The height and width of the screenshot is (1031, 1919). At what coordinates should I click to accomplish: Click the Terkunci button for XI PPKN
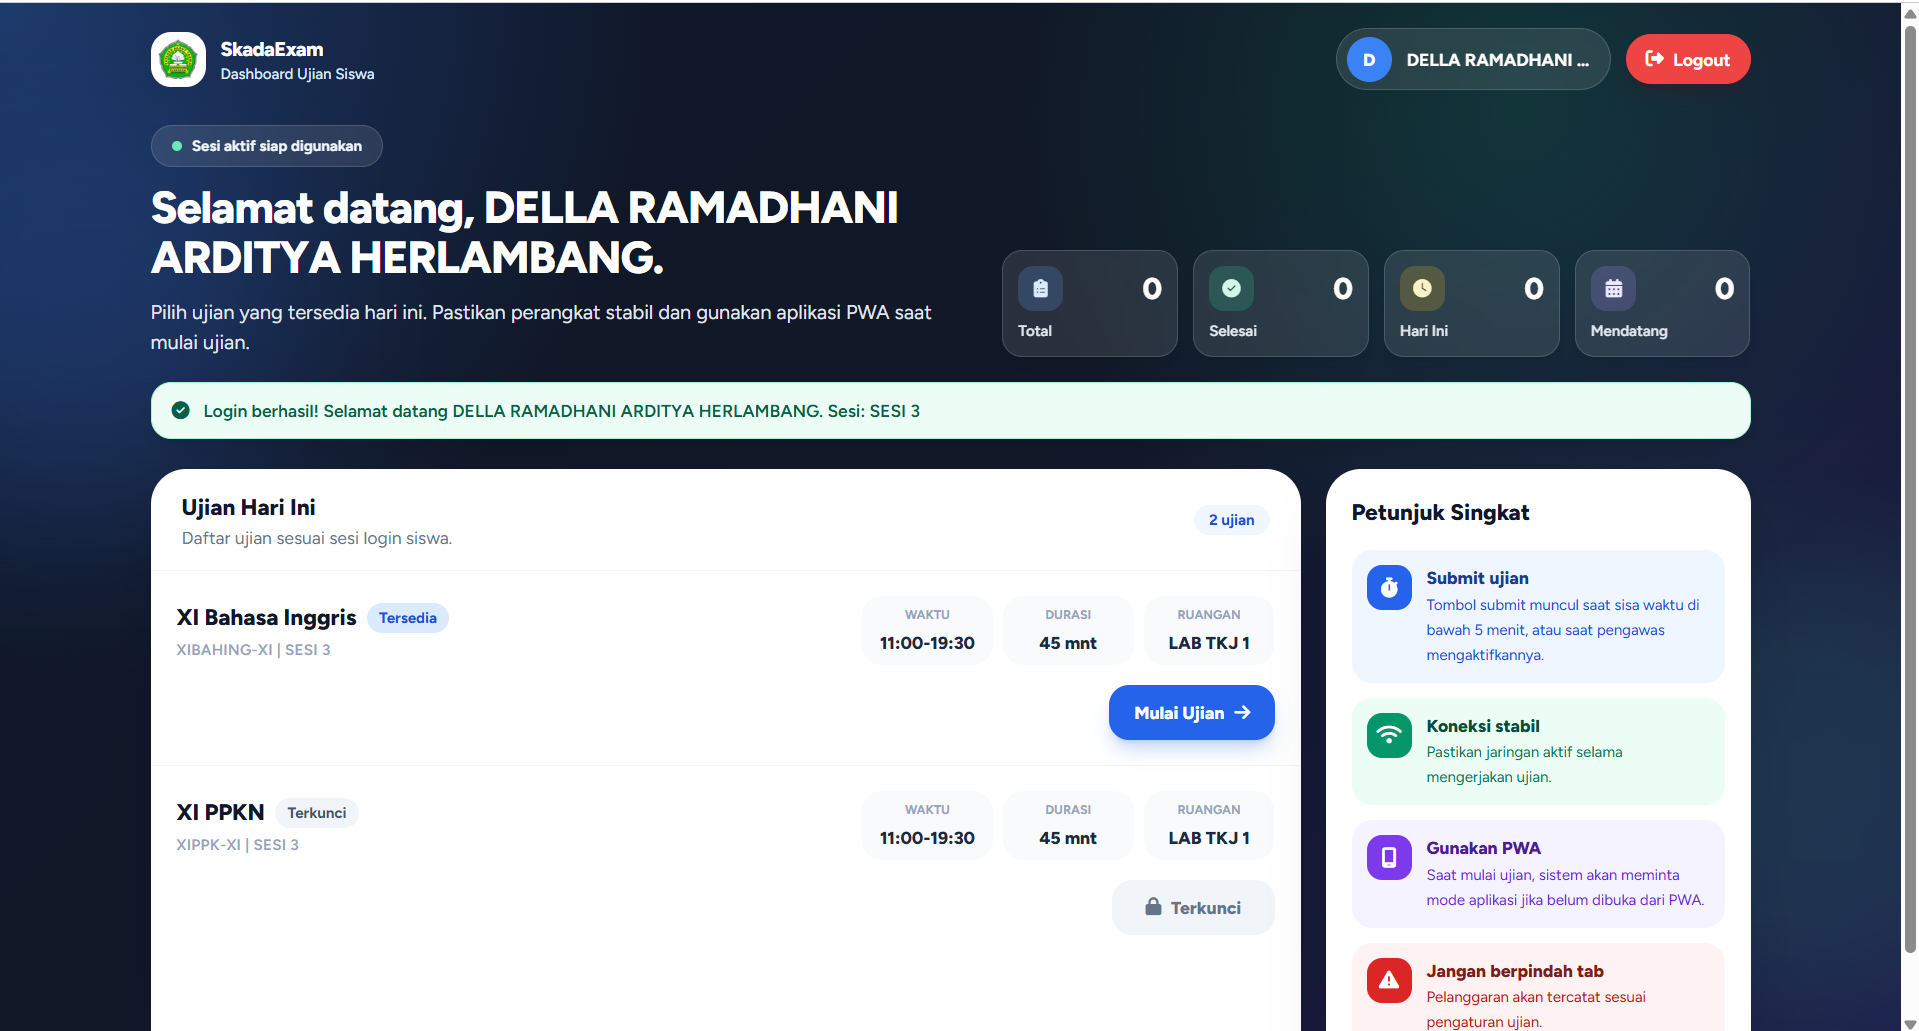[x=1193, y=908]
